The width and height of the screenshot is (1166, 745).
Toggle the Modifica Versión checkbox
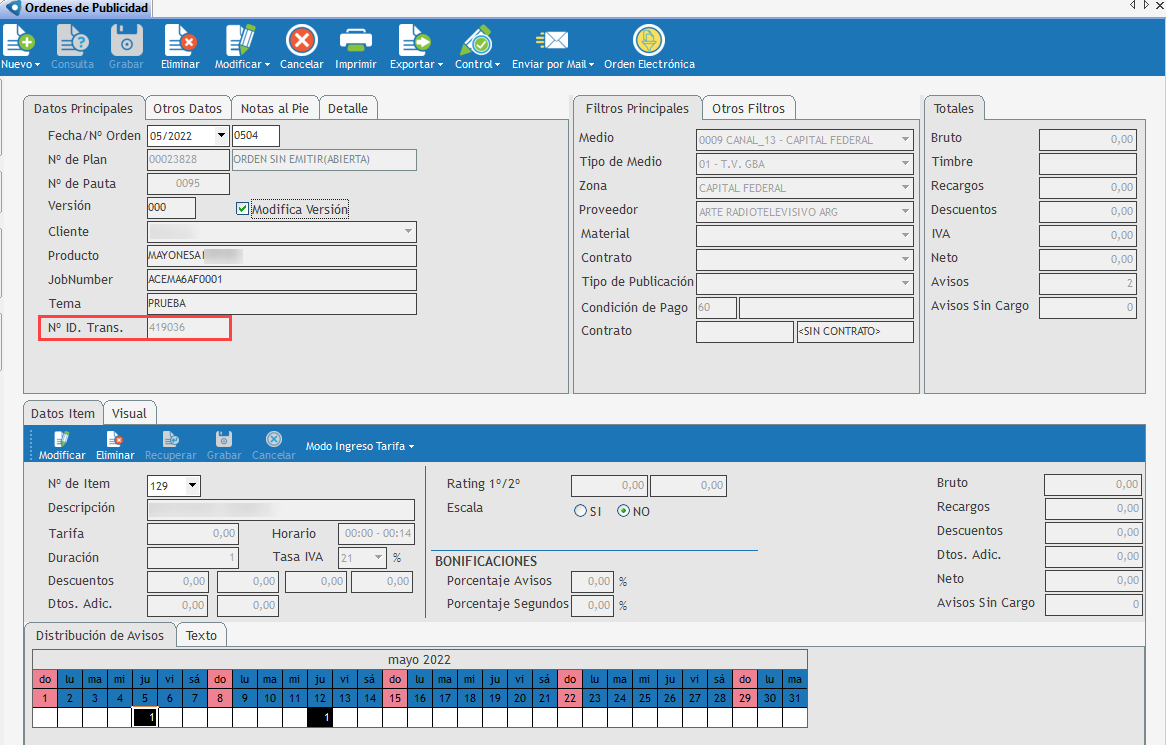(242, 209)
